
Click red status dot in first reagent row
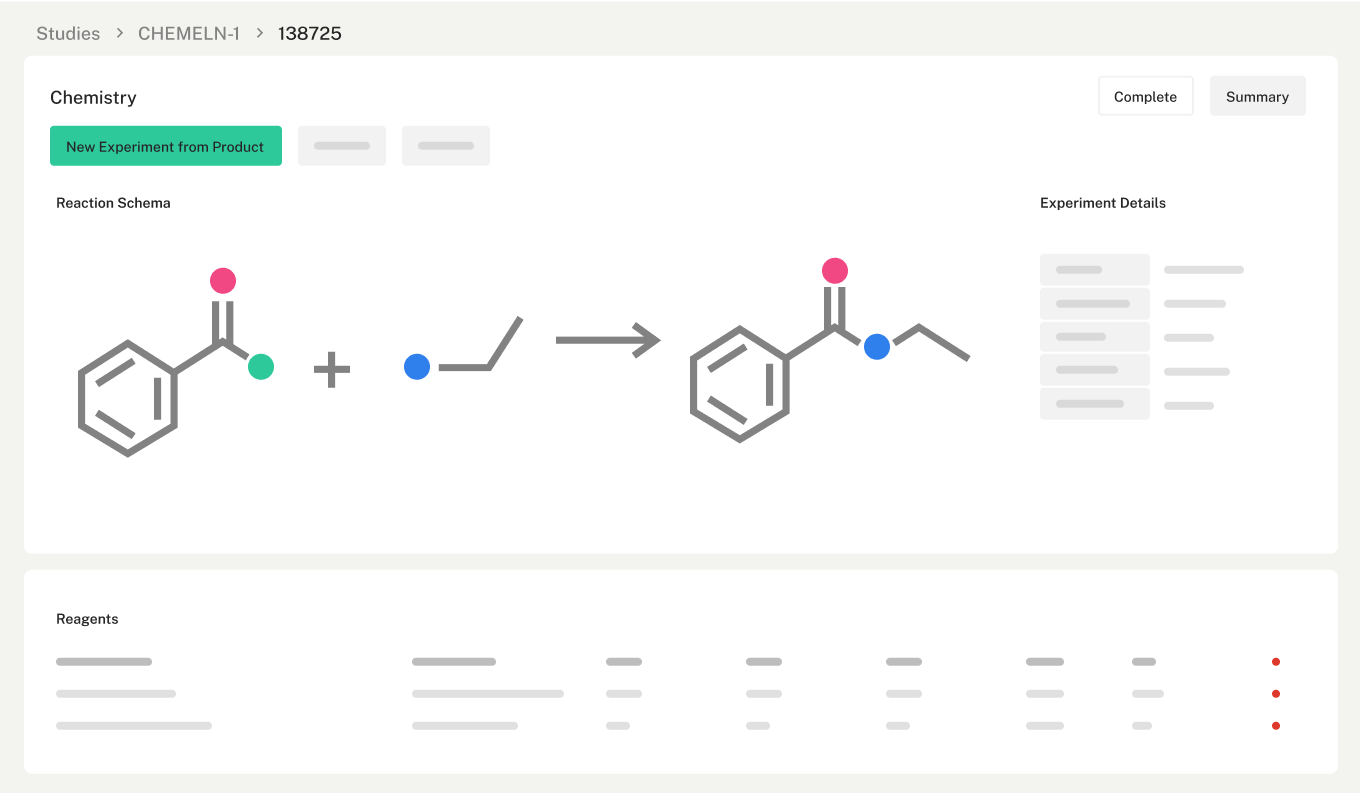coord(1276,662)
